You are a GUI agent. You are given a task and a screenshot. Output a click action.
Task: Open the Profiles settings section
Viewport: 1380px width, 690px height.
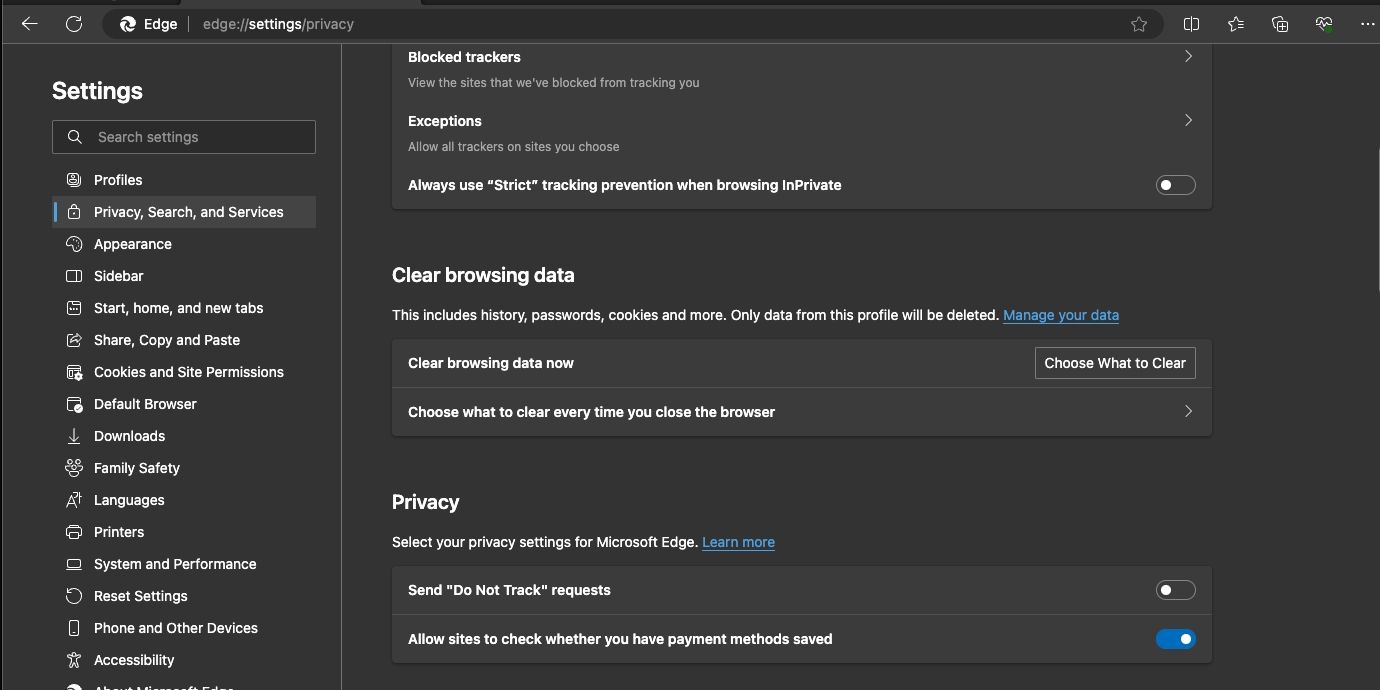[118, 180]
